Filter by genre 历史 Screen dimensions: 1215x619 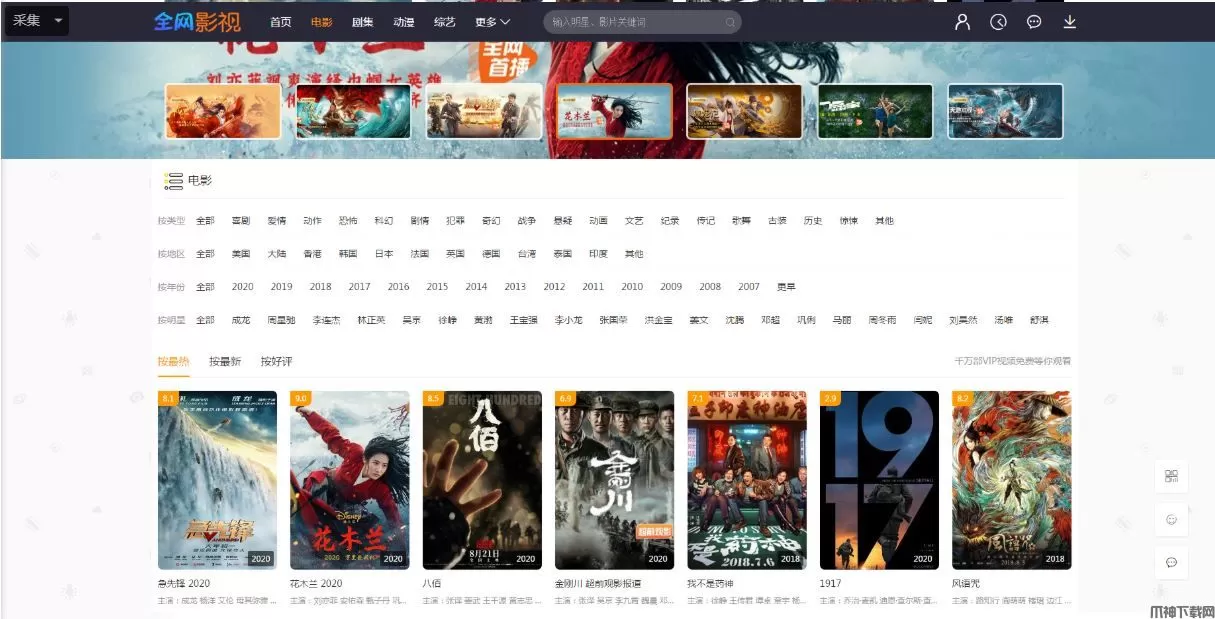pyautogui.click(x=813, y=221)
